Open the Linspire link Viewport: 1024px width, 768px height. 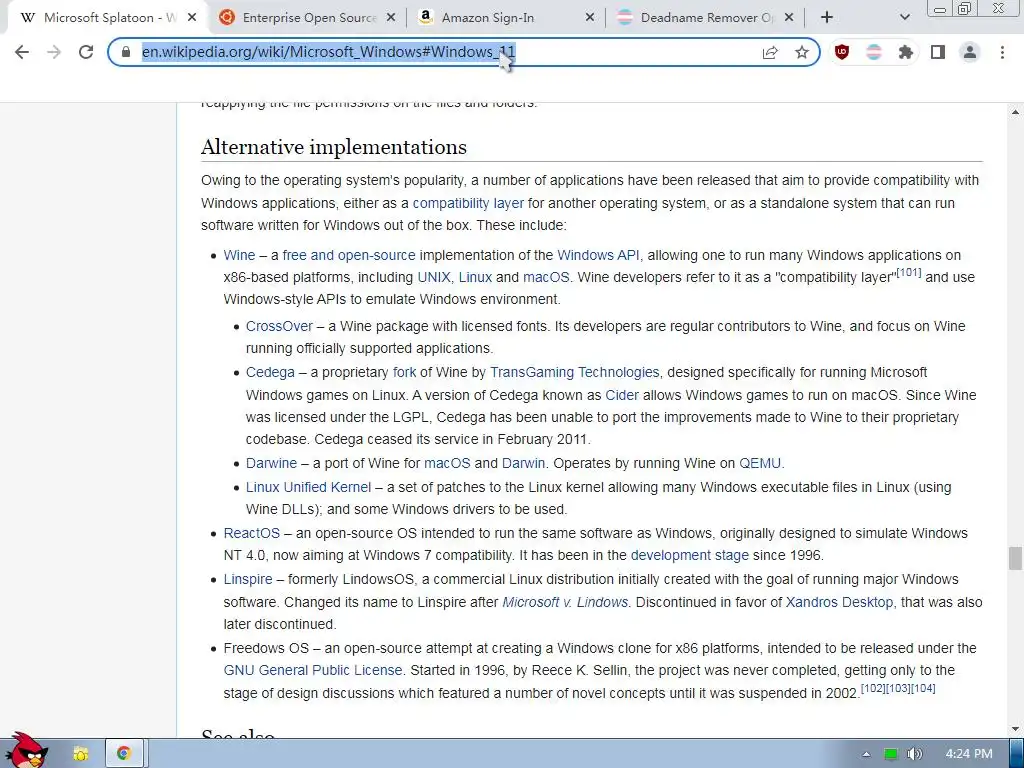click(248, 580)
